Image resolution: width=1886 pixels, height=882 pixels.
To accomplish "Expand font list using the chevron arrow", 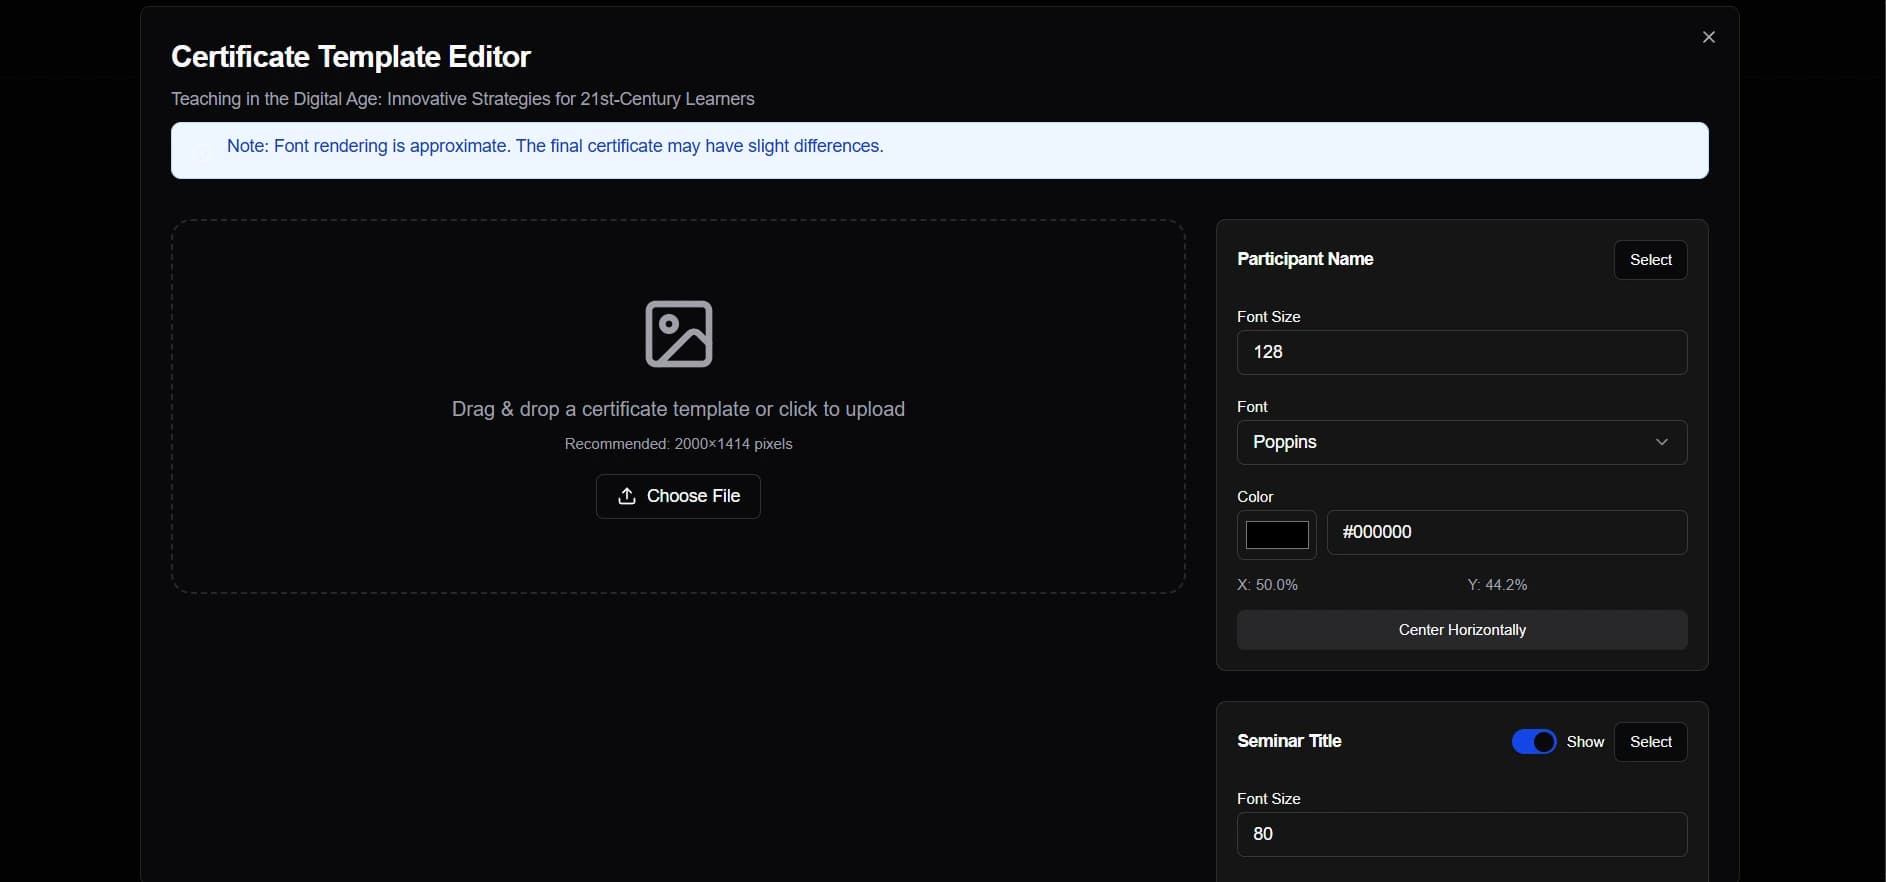I will 1661,442.
